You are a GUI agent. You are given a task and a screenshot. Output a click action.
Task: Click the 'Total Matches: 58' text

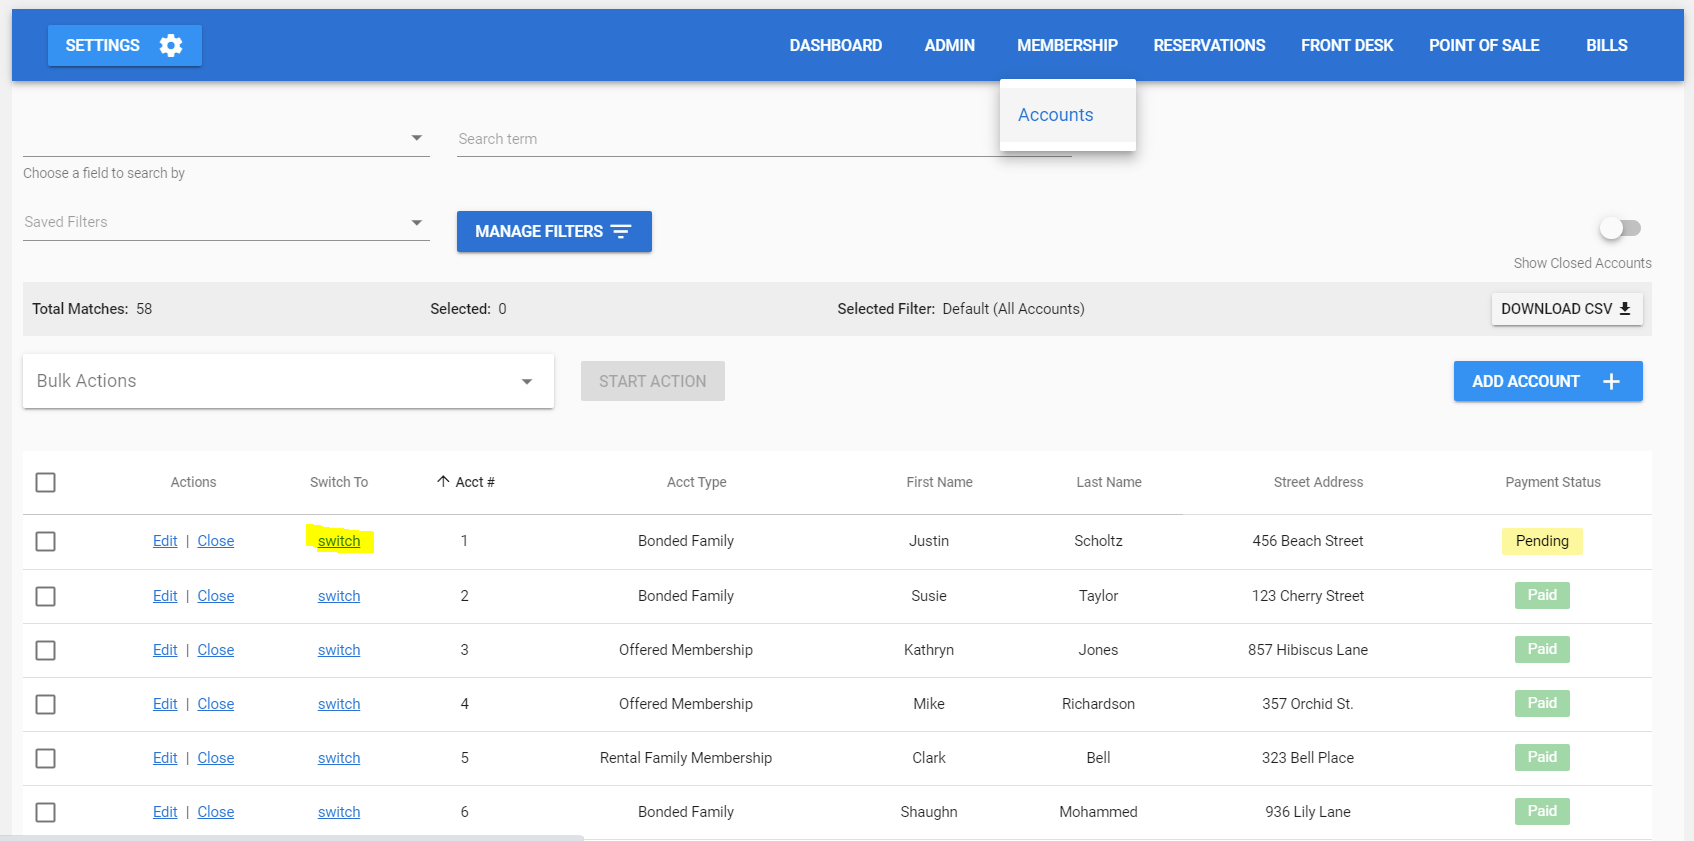[92, 309]
